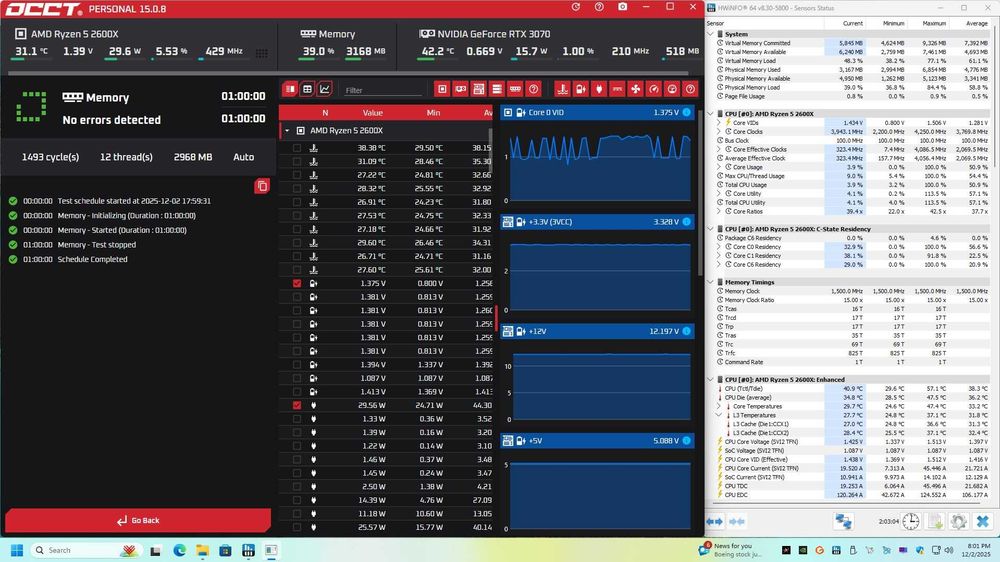Filter sensors by CPU hardware icon

pos(442,89)
